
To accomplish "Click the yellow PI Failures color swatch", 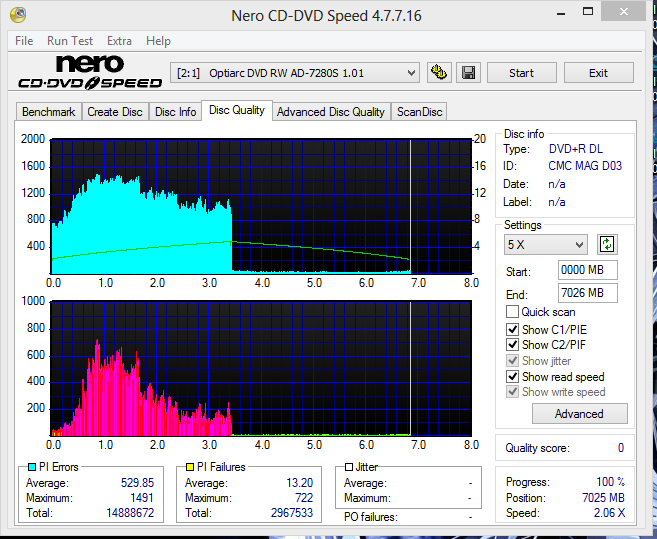I will pos(189,467).
